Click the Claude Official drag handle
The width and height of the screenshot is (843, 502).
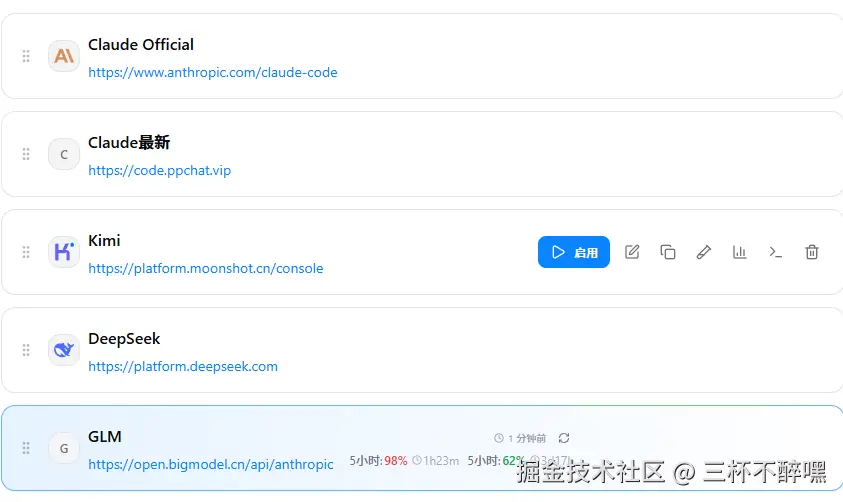click(x=26, y=56)
